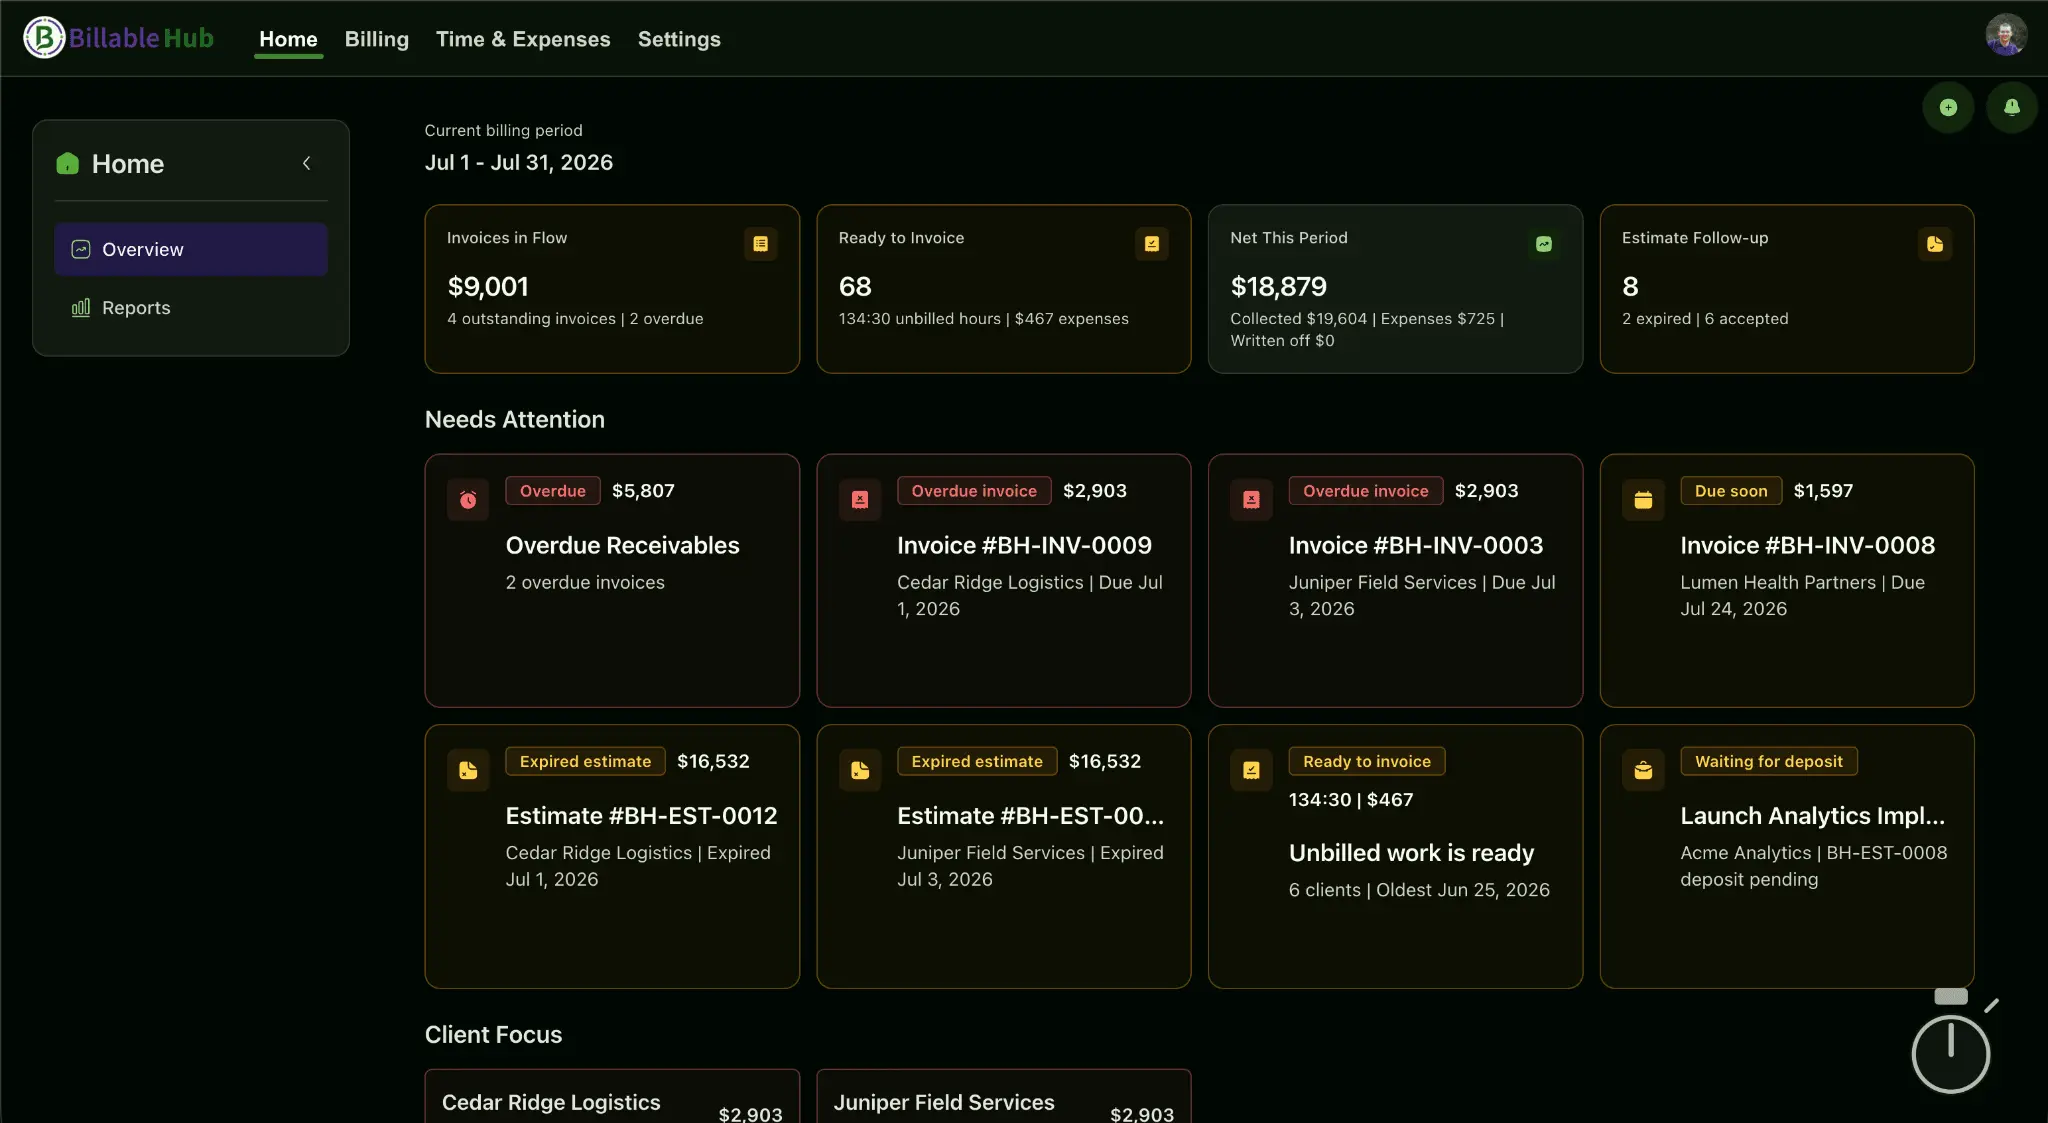Switch to the Home tab
Image resolution: width=2048 pixels, height=1123 pixels.
click(288, 39)
